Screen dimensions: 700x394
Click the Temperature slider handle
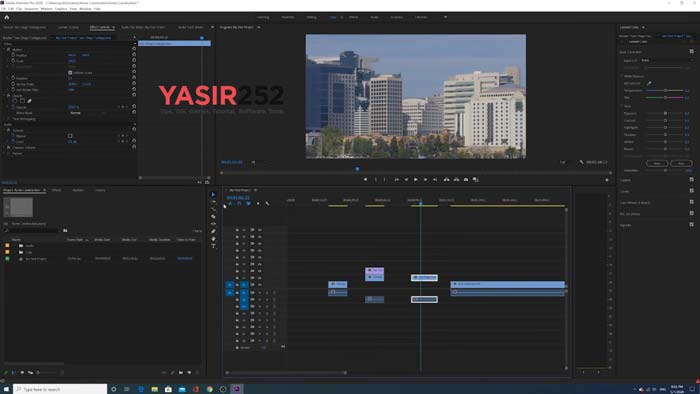tap(665, 91)
